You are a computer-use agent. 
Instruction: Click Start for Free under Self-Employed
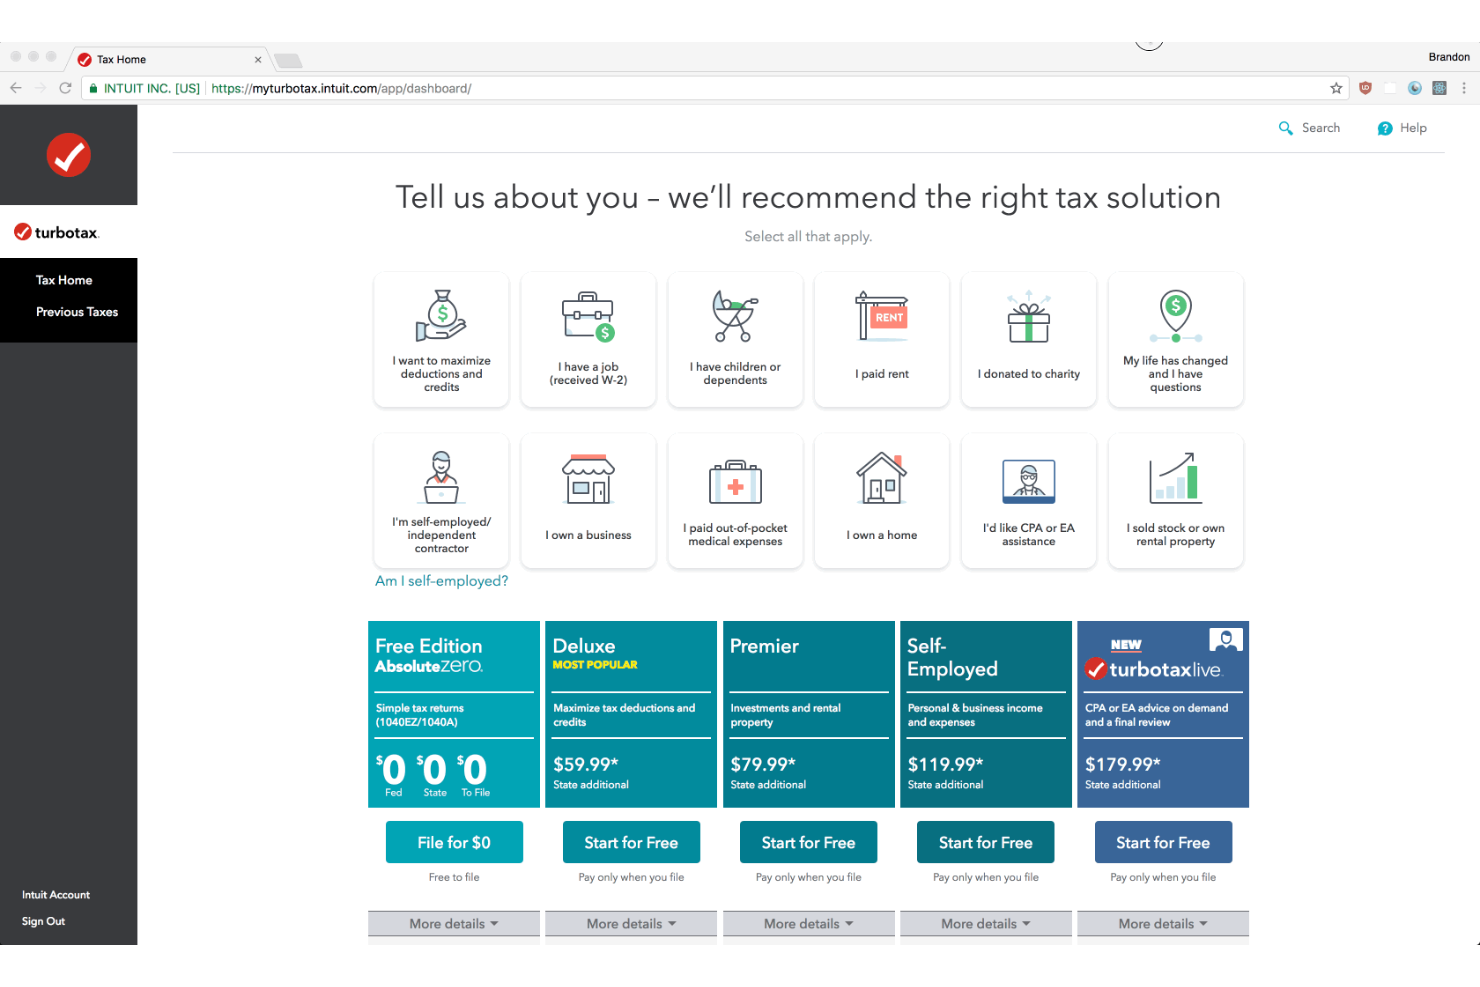986,842
